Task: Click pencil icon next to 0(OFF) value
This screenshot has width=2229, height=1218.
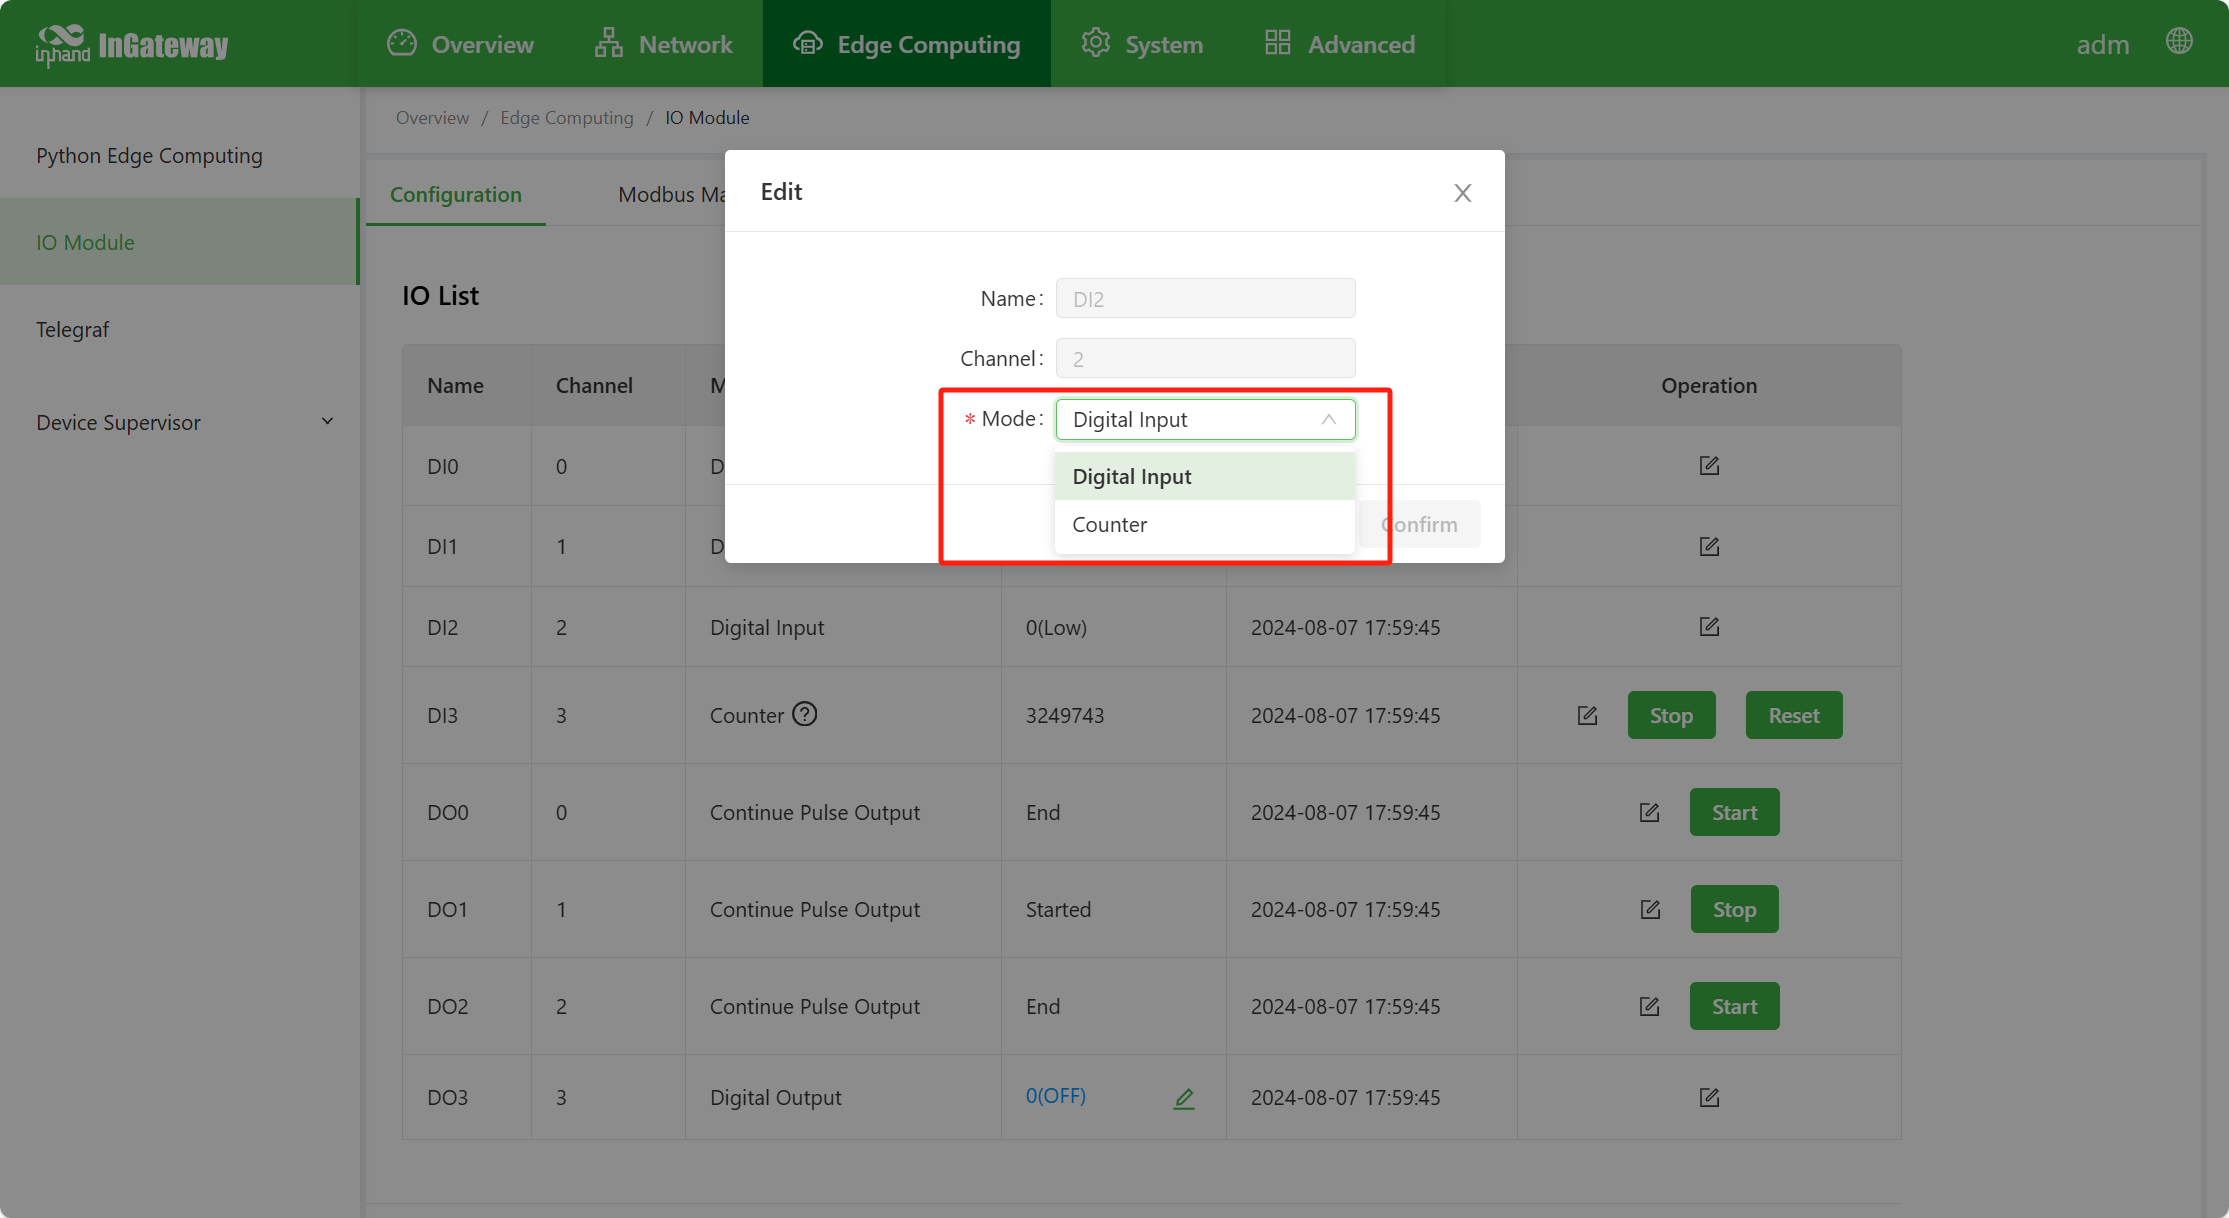Action: tap(1184, 1098)
